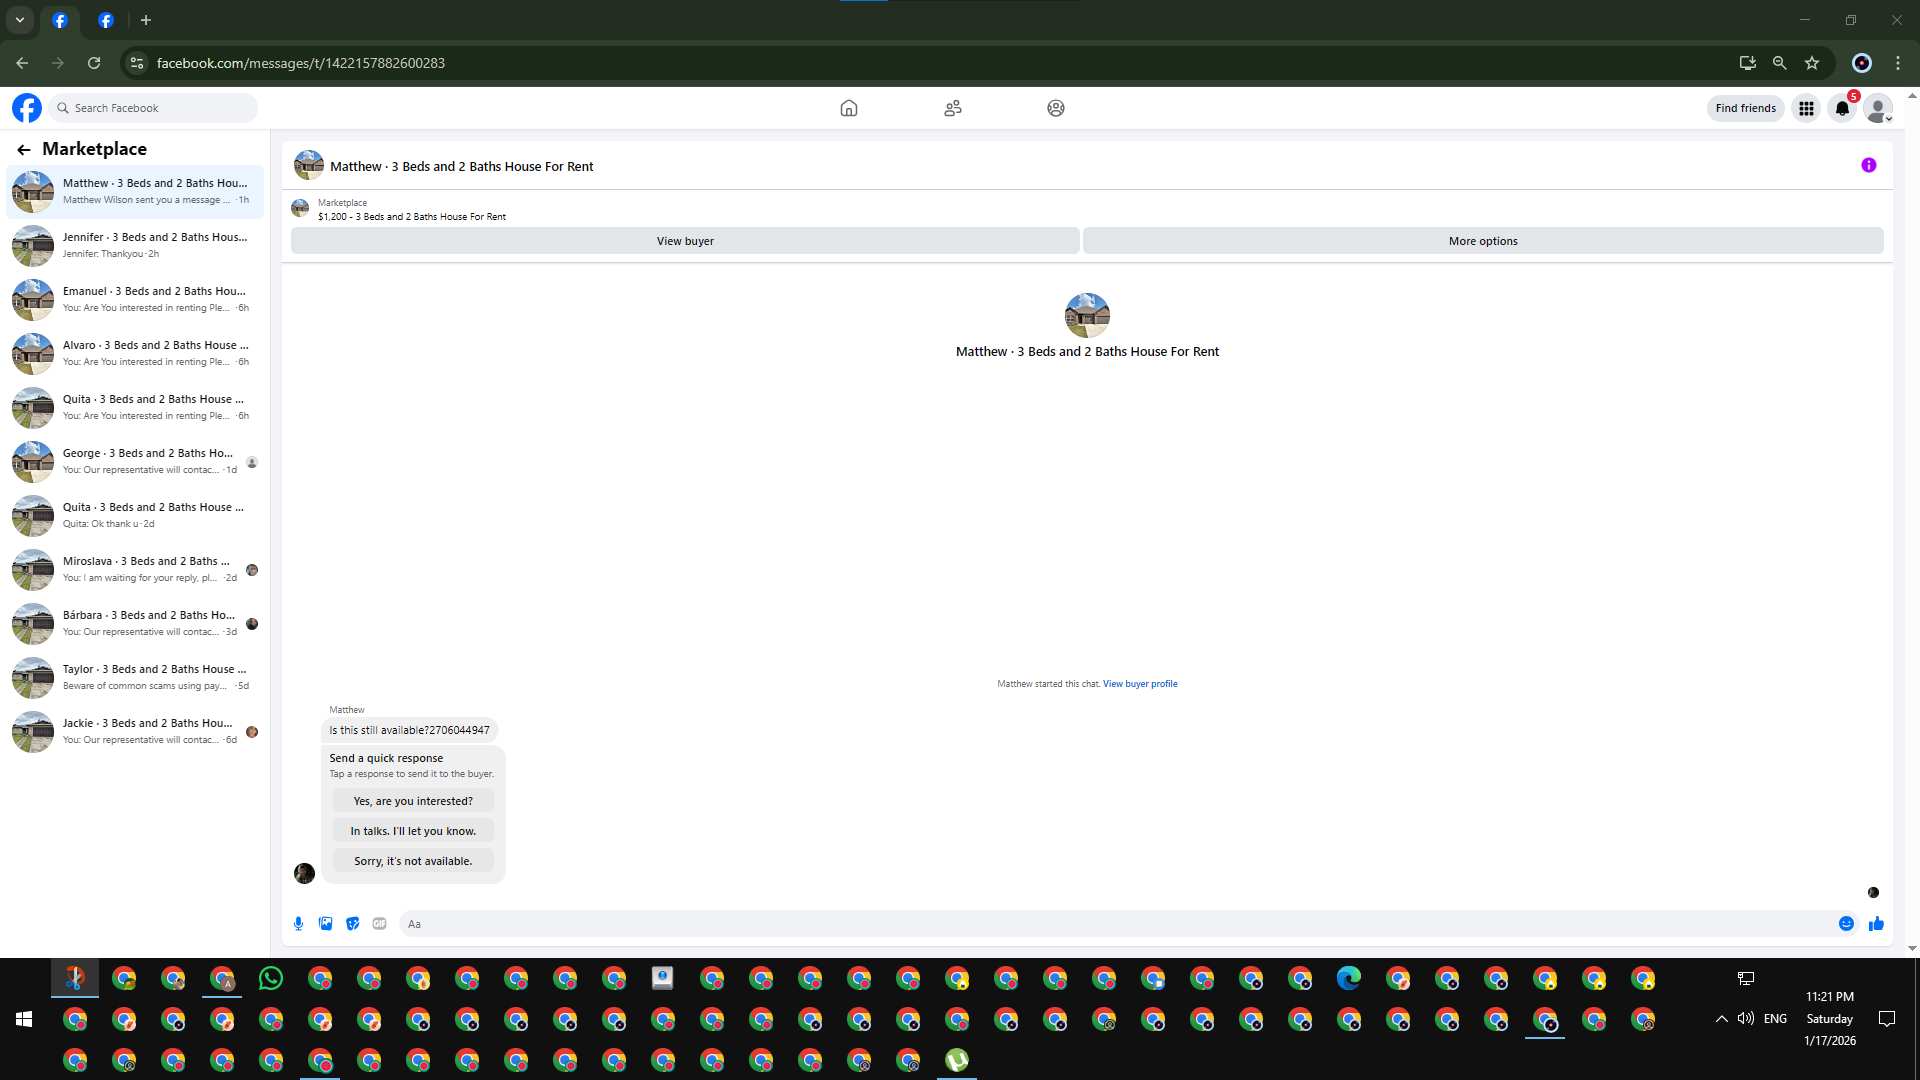The height and width of the screenshot is (1080, 1920).
Task: Open browser tab search dropdown
Action: 20,20
